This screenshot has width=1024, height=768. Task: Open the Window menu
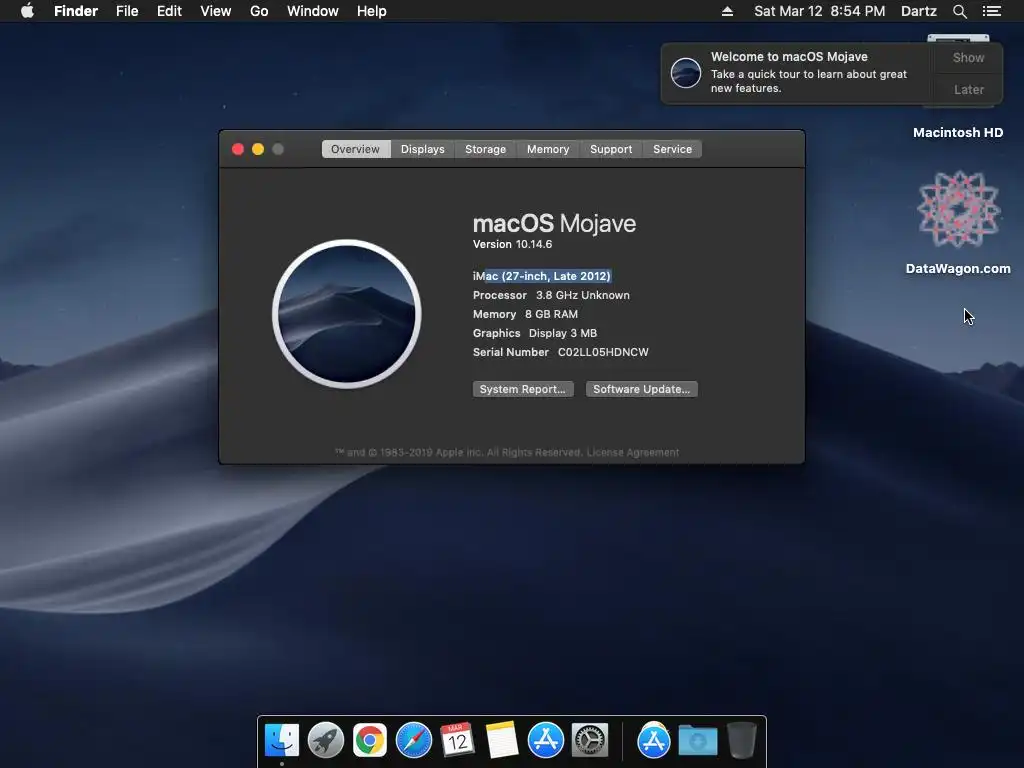pos(313,11)
